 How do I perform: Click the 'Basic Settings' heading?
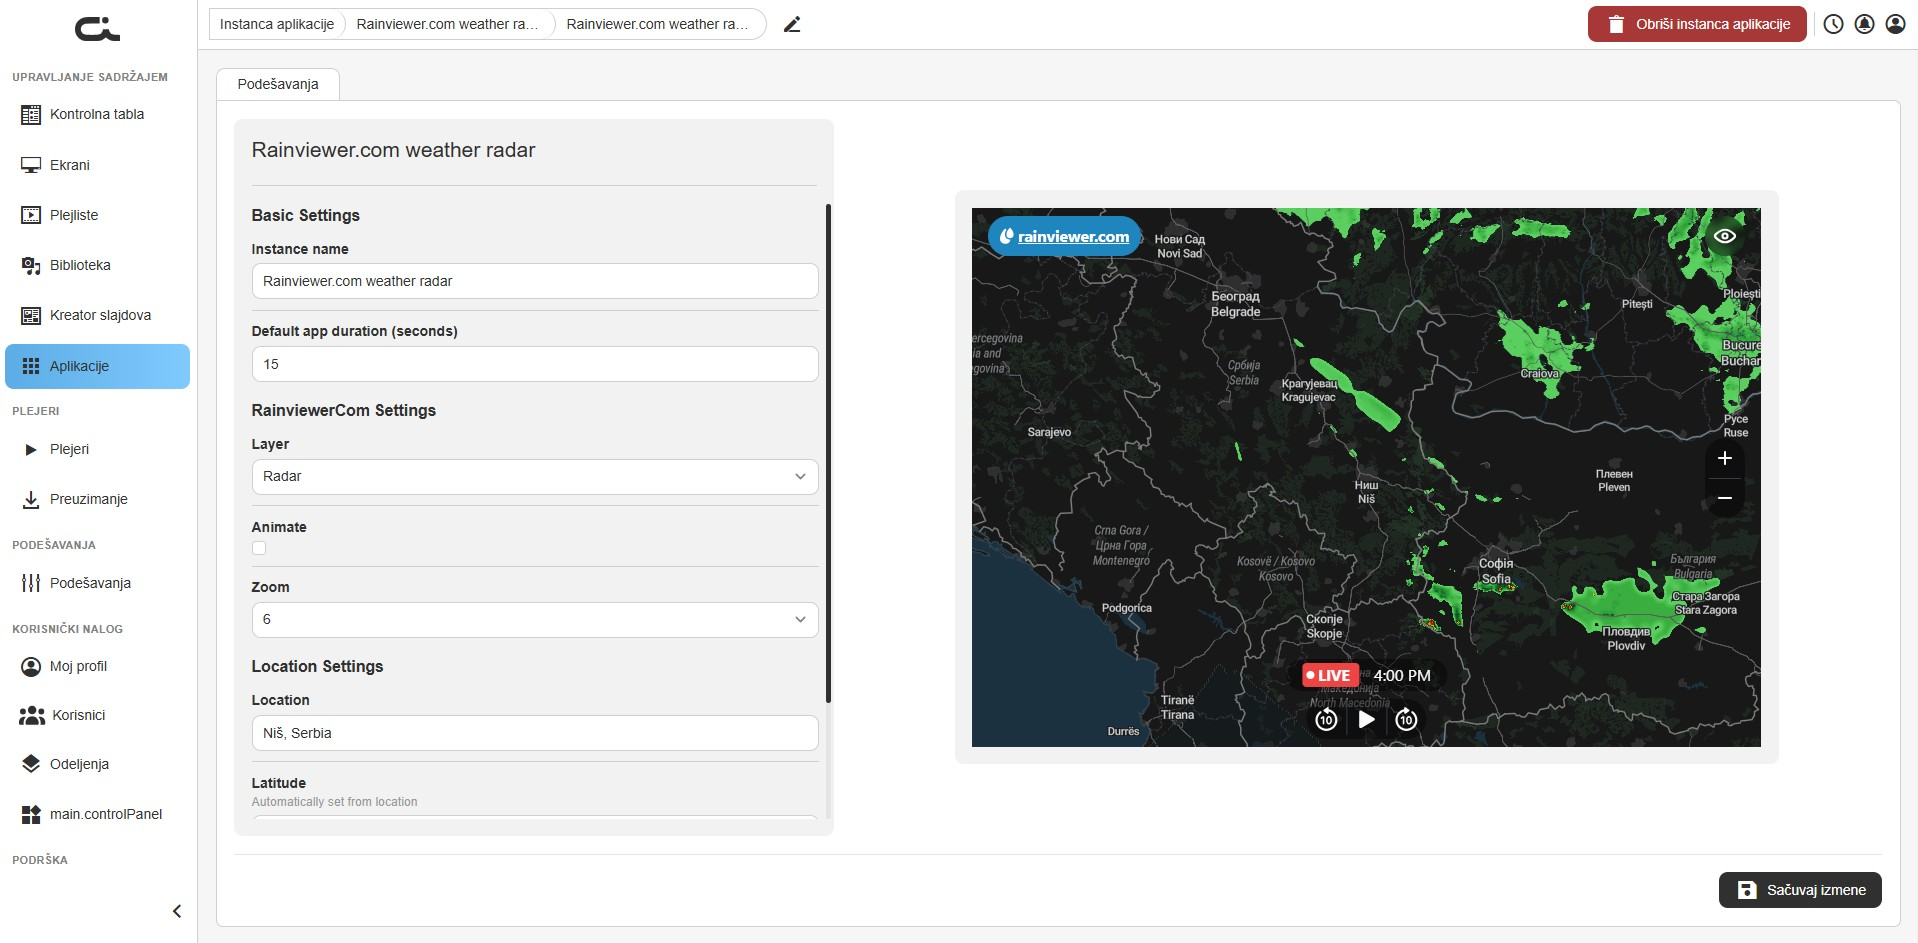tap(305, 215)
